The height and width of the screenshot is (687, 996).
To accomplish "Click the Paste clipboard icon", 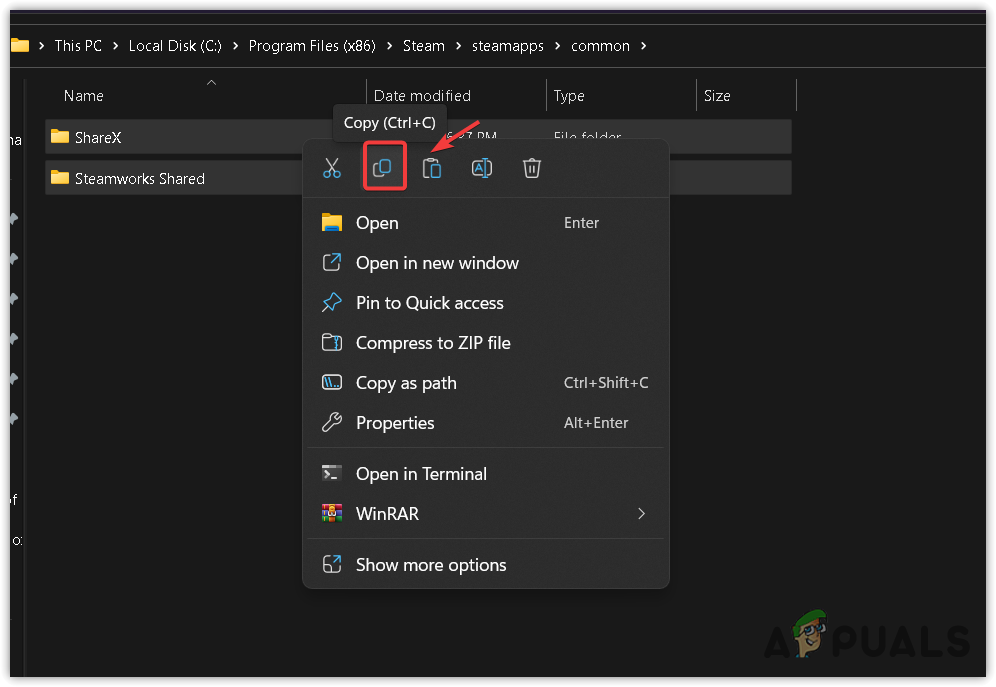I will pos(432,168).
